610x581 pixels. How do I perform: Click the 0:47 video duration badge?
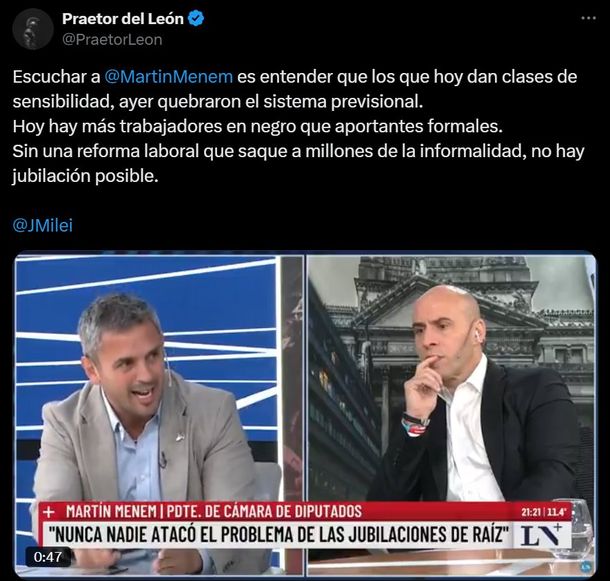click(48, 557)
